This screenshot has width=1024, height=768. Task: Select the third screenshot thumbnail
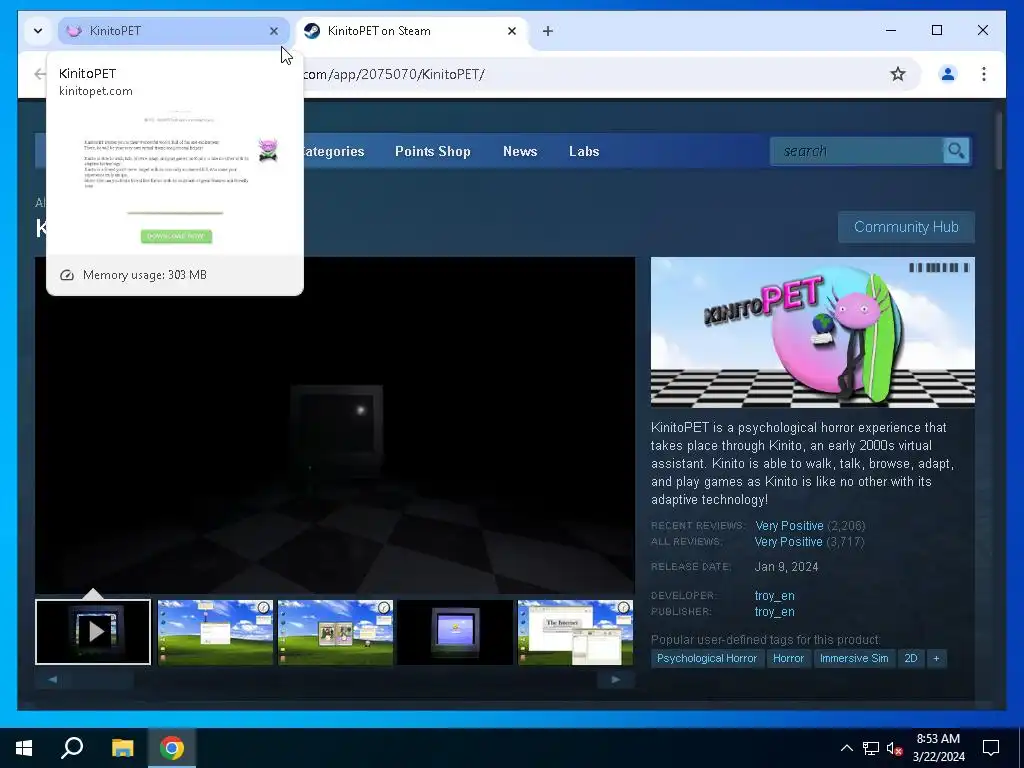tap(336, 632)
